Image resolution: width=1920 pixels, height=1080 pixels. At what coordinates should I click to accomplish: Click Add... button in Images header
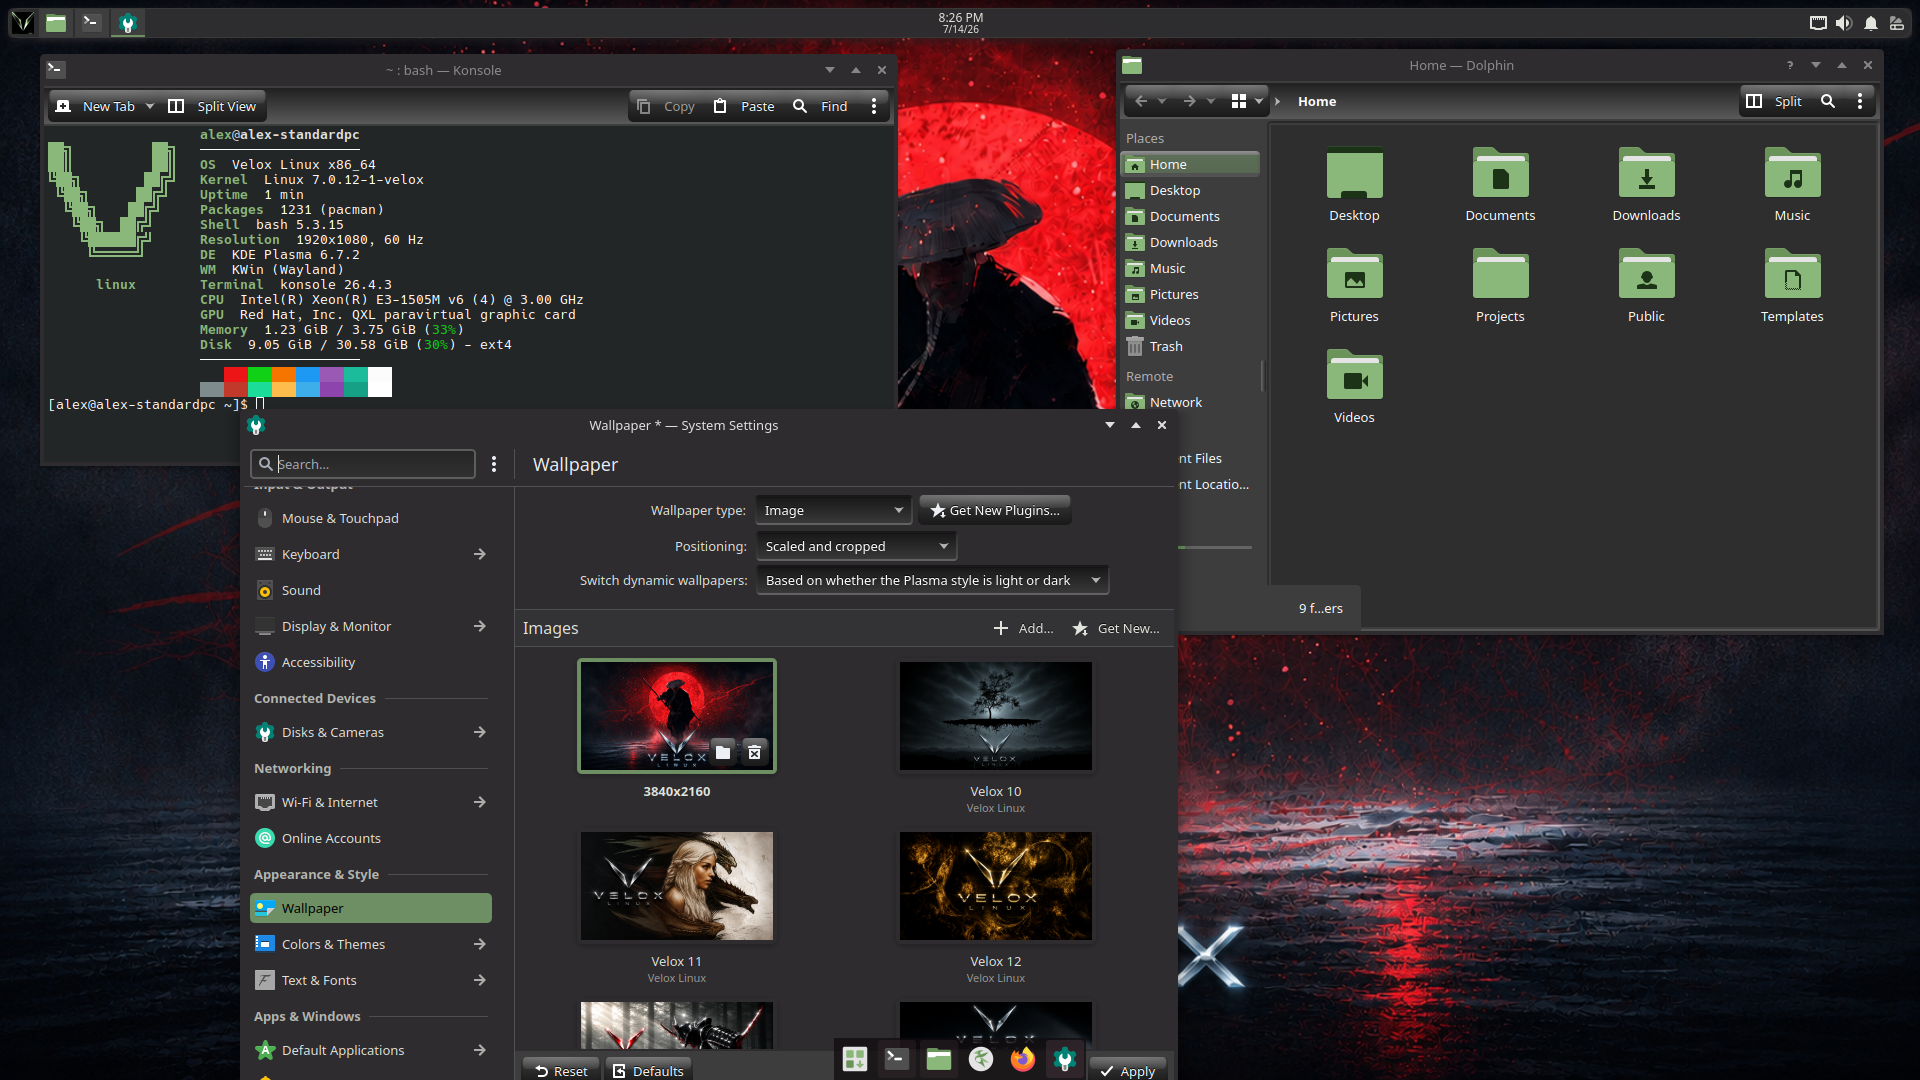1024,628
